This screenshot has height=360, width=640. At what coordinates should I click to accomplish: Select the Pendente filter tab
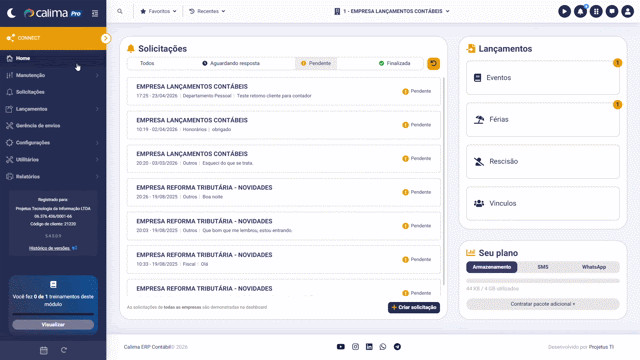[x=316, y=63]
